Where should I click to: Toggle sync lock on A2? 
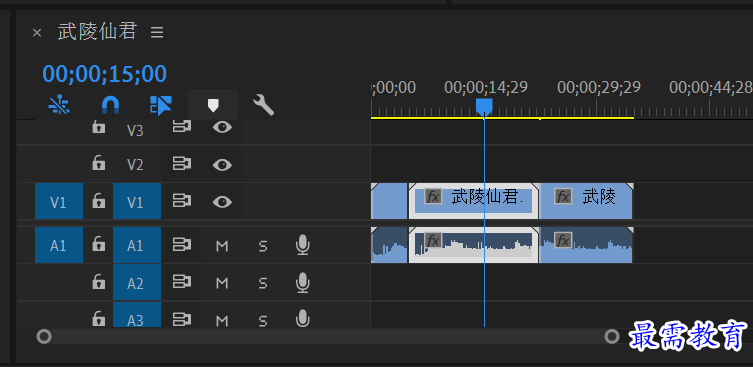click(182, 282)
